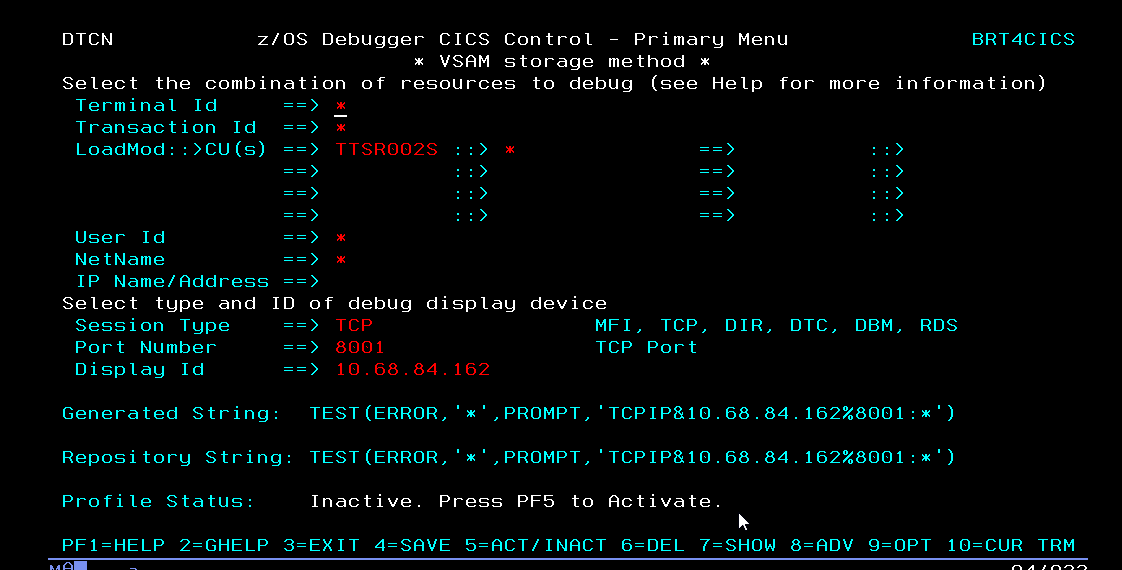Click the User Id input field

coord(341,237)
